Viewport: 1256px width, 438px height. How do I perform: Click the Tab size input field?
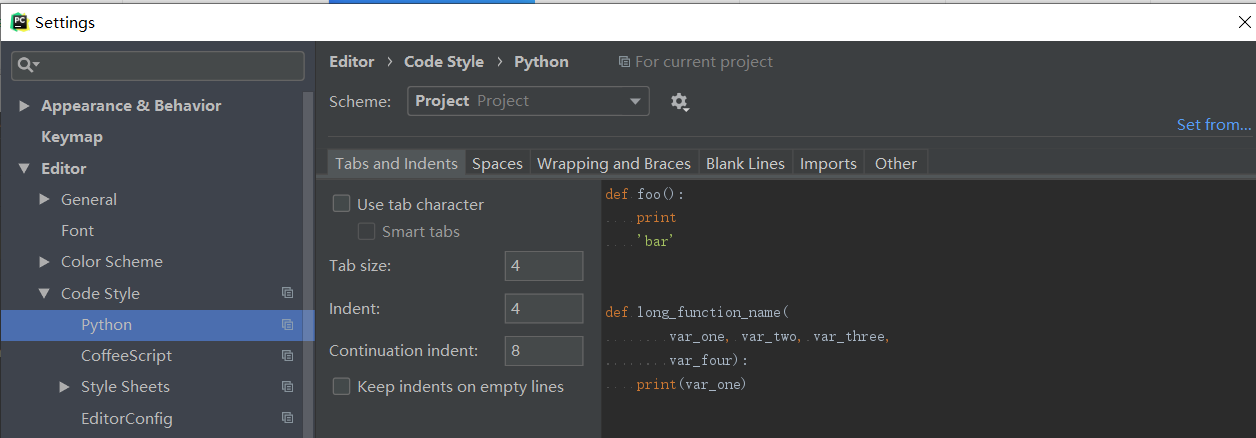544,266
